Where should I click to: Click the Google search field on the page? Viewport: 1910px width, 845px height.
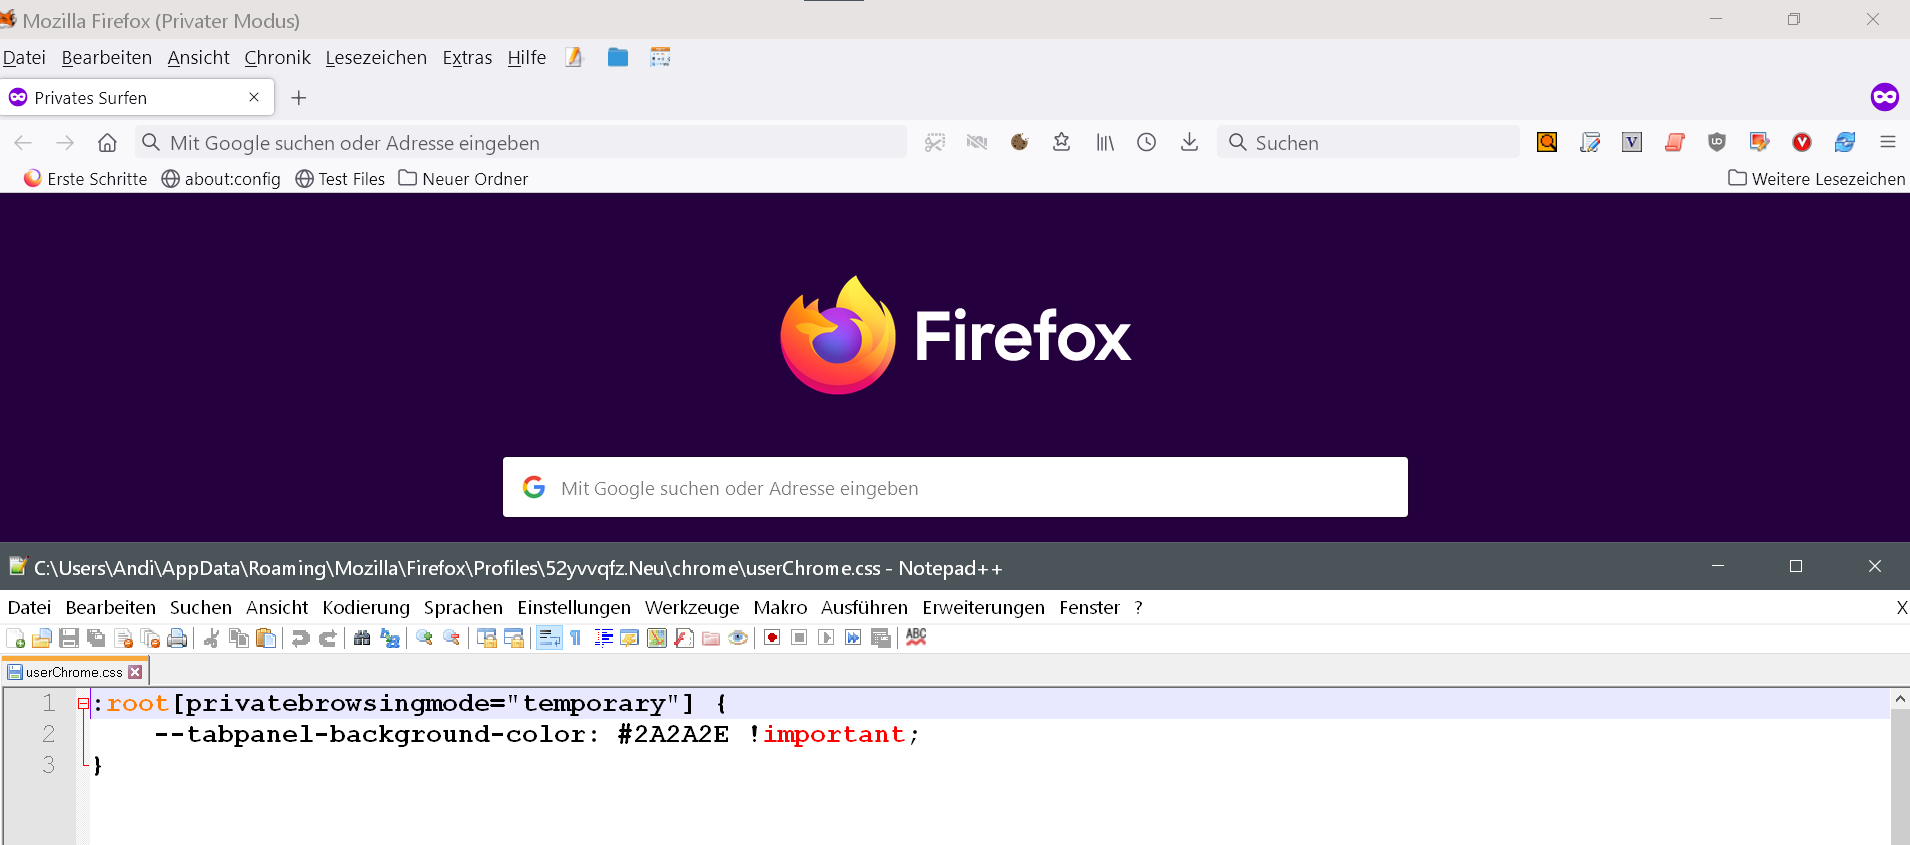pyautogui.click(x=955, y=487)
